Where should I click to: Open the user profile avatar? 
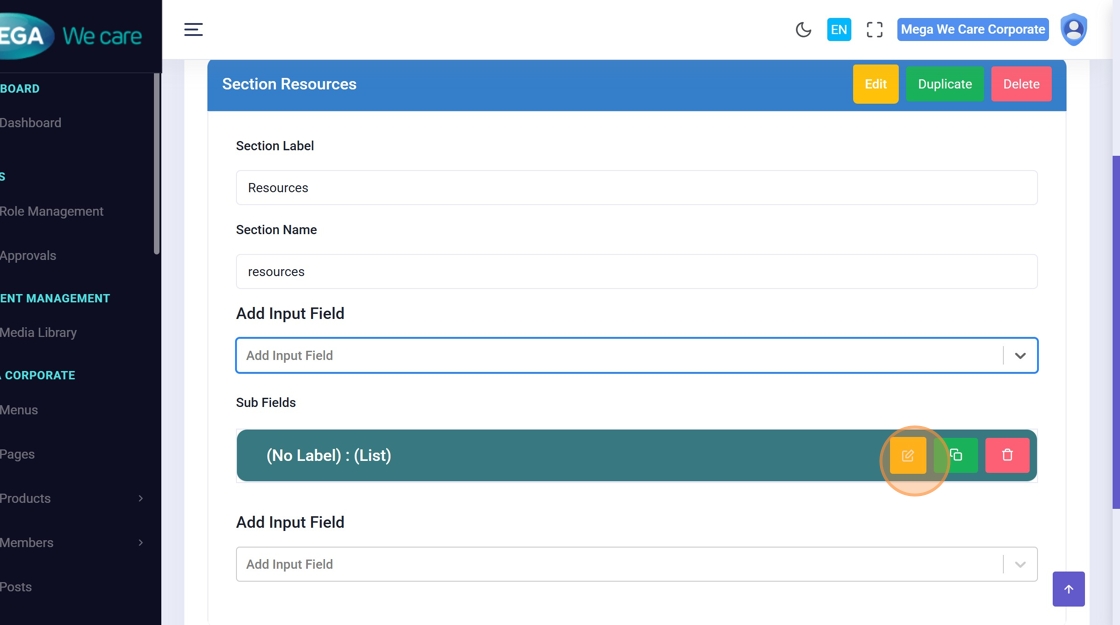[x=1073, y=30]
